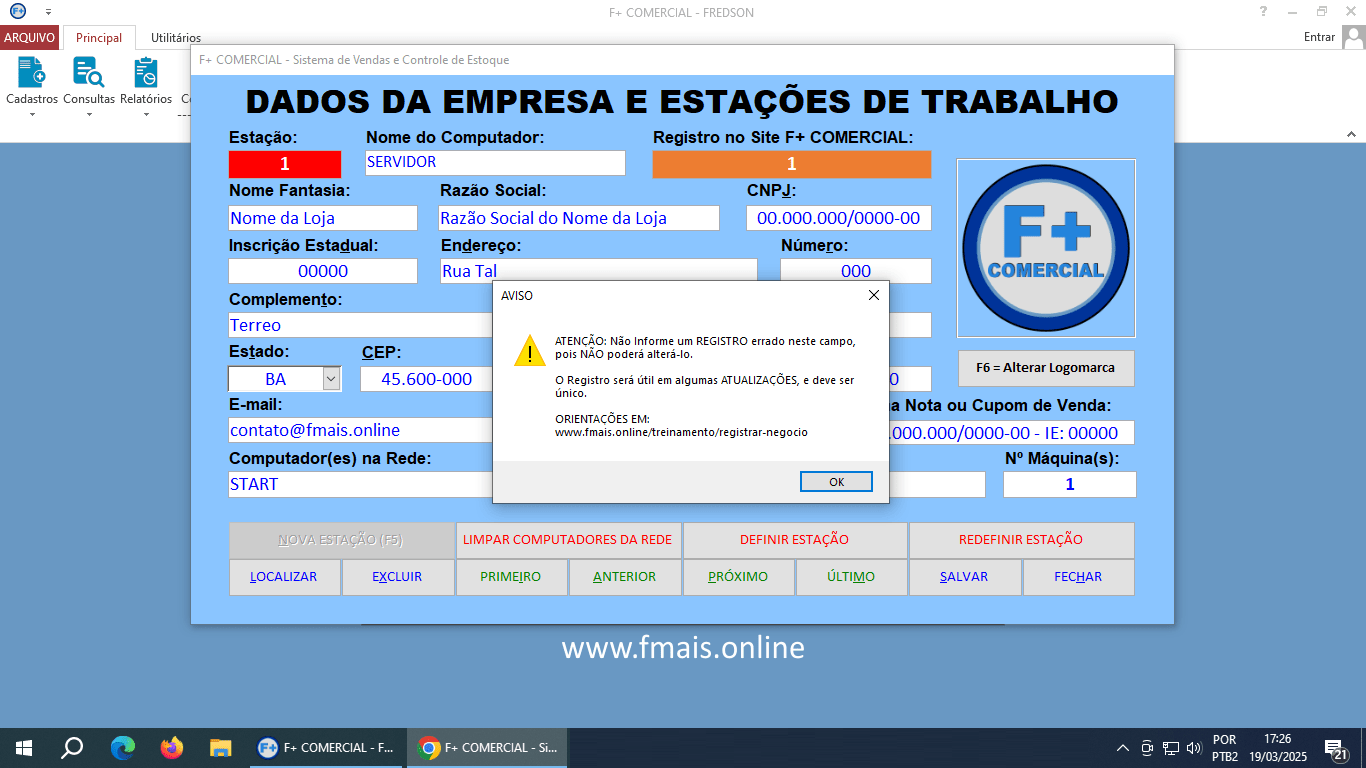Click Computador(es) na Rede field START
1366x768 pixels.
point(361,484)
